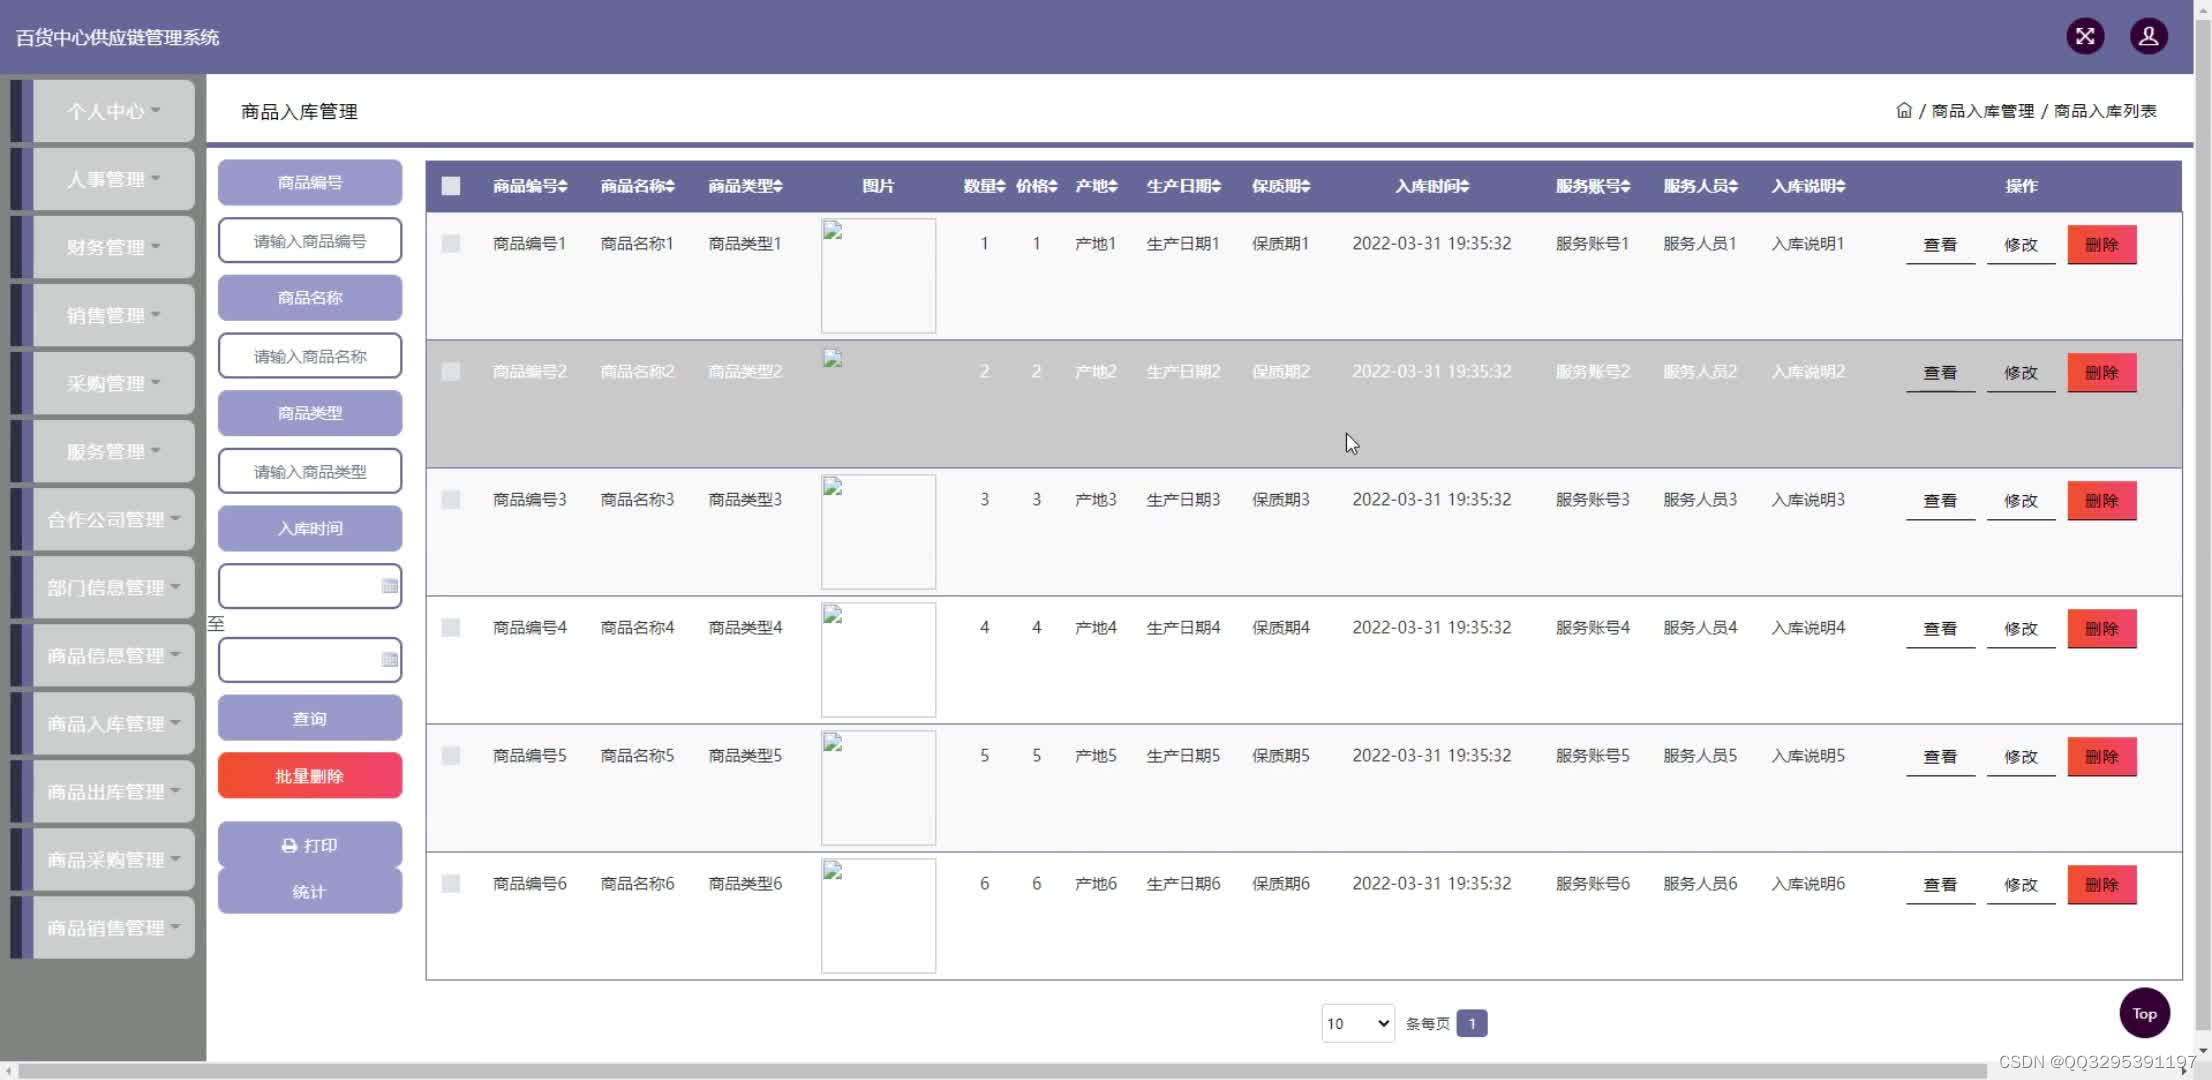Sort by 生产日期 column header
Viewport: 2212px width, 1080px height.
point(1183,186)
